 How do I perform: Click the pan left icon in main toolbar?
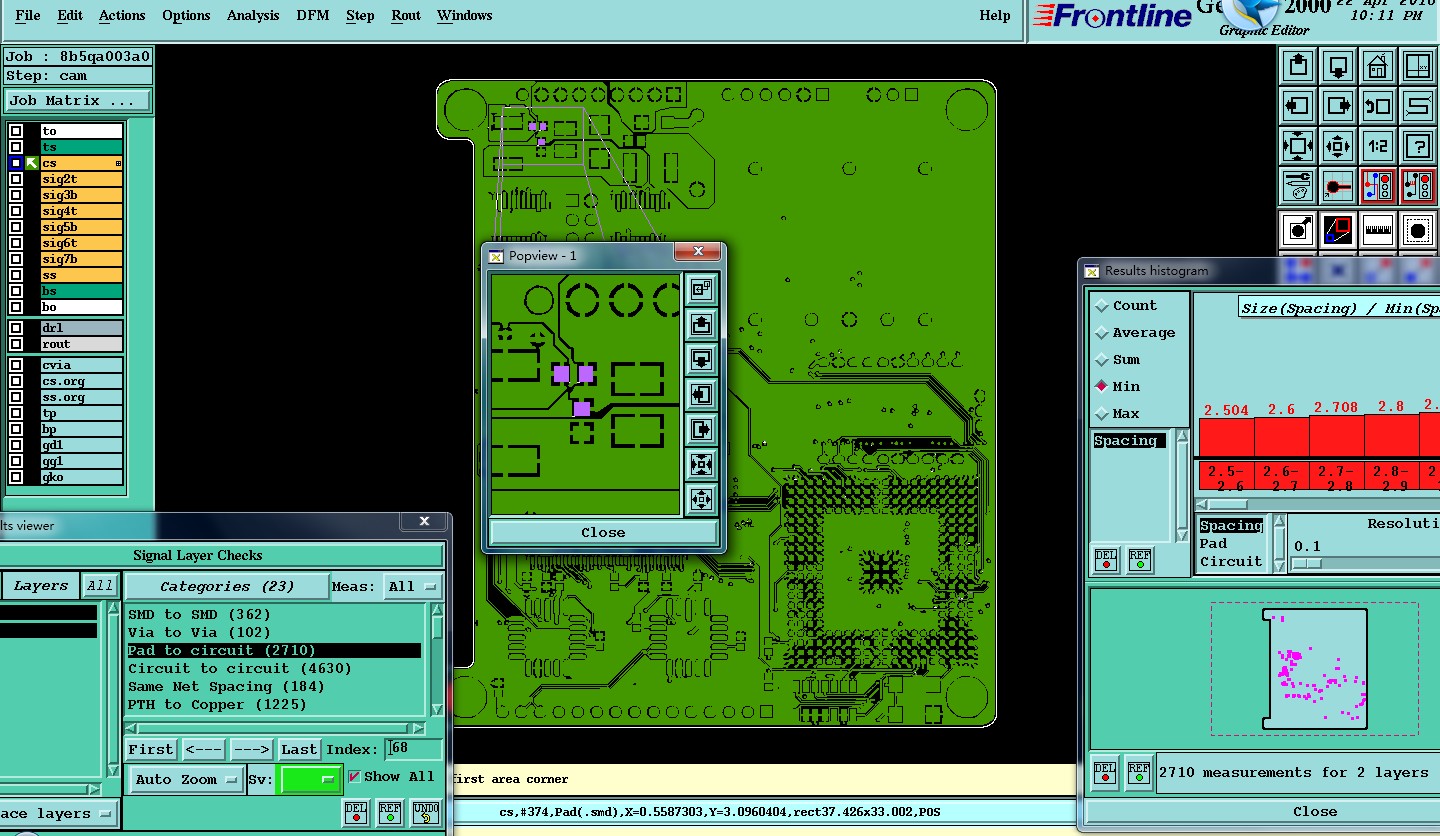(x=1298, y=105)
